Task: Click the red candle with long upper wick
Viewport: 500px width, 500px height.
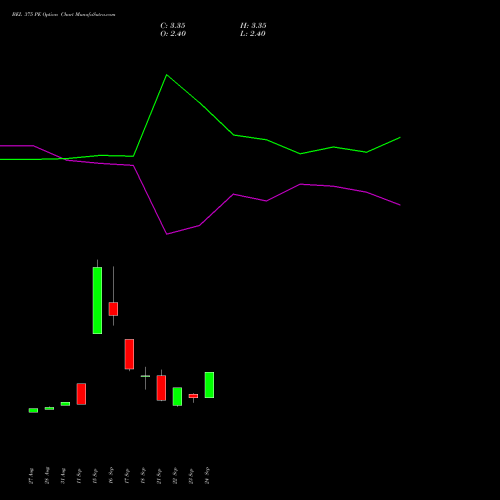Action: pyautogui.click(x=113, y=309)
